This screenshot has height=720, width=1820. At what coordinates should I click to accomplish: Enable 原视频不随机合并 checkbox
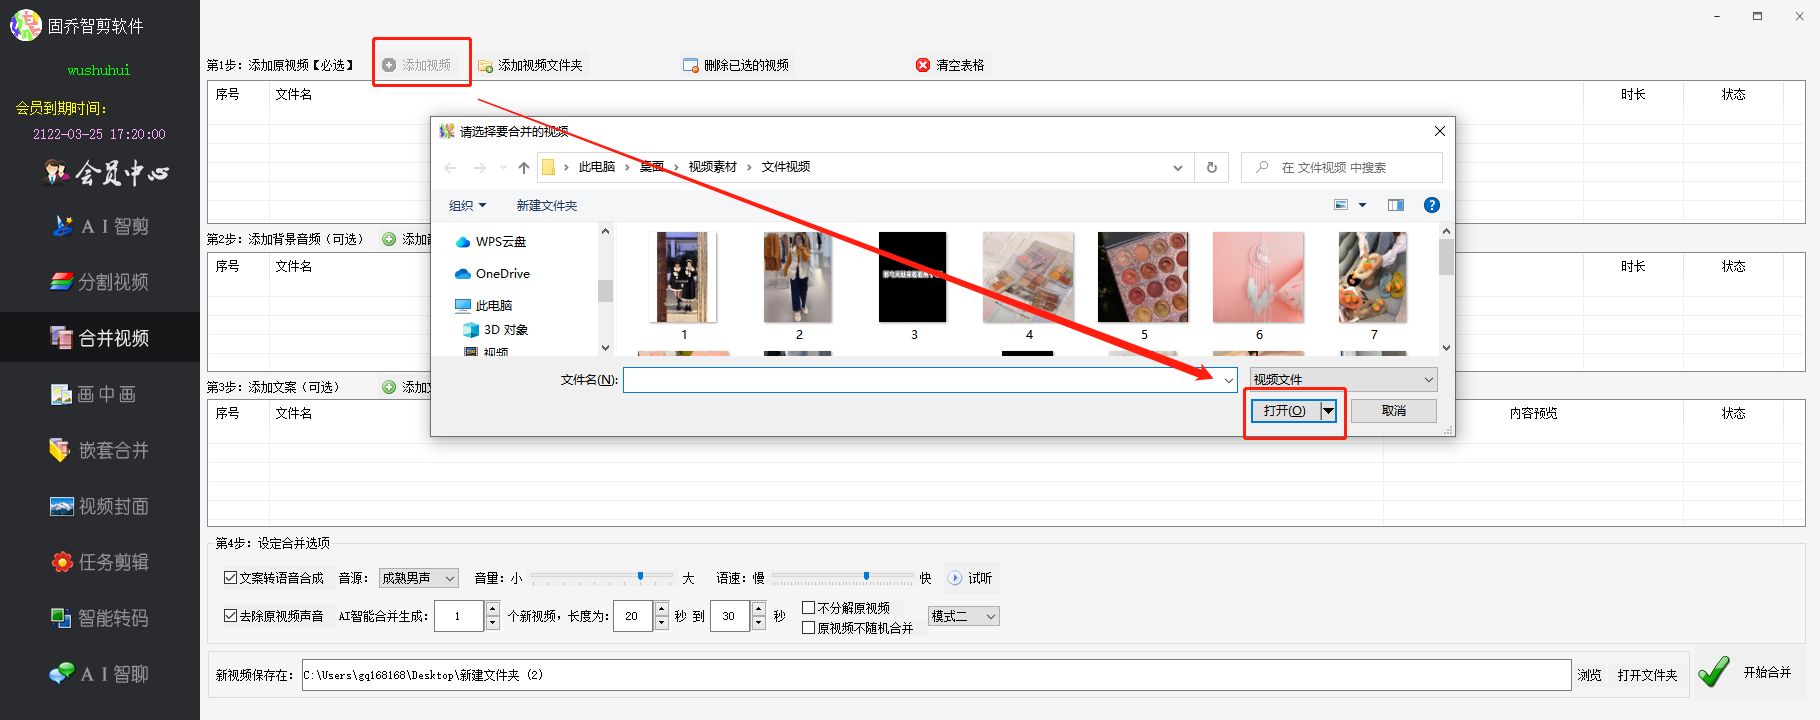(808, 628)
